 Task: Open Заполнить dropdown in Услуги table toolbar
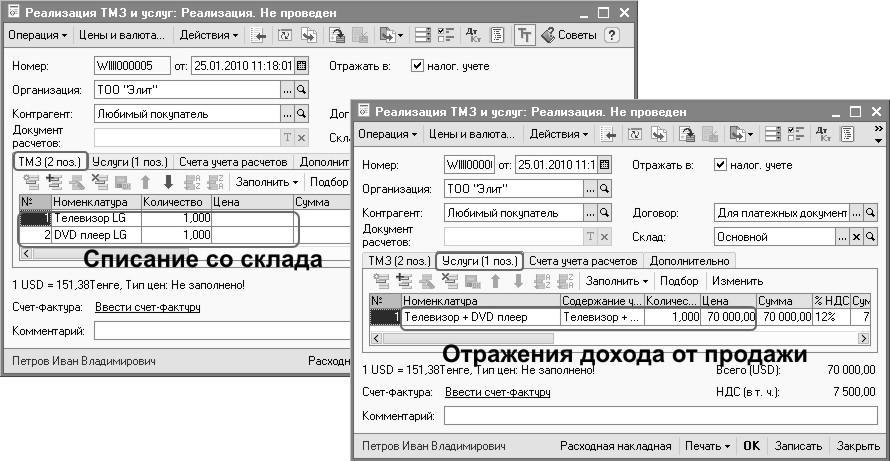pos(618,281)
